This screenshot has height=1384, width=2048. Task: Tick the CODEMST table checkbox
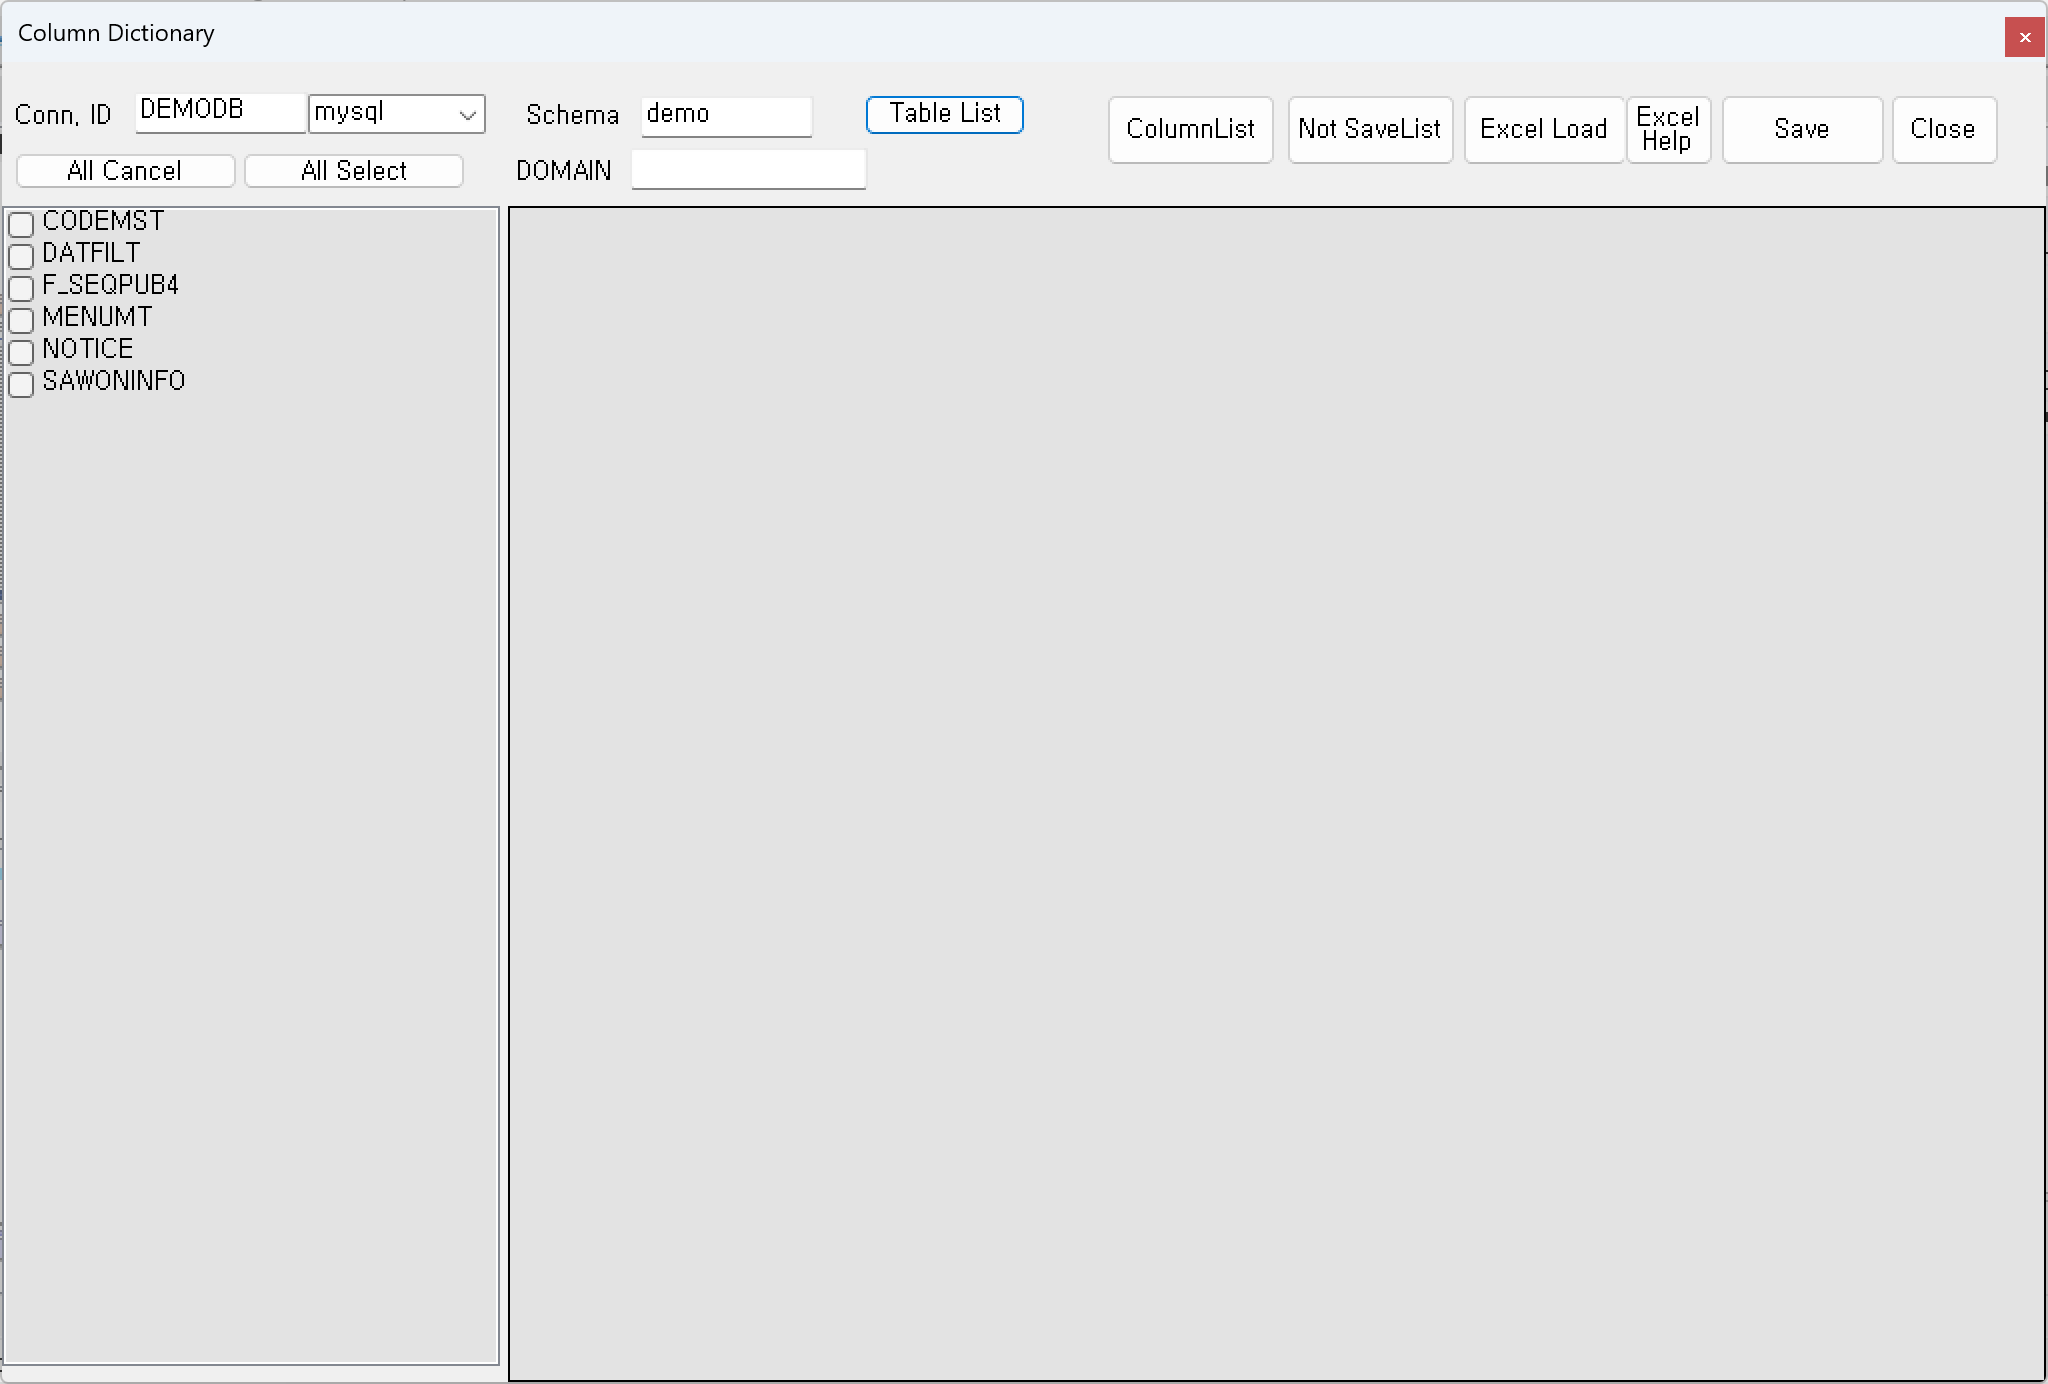21,224
